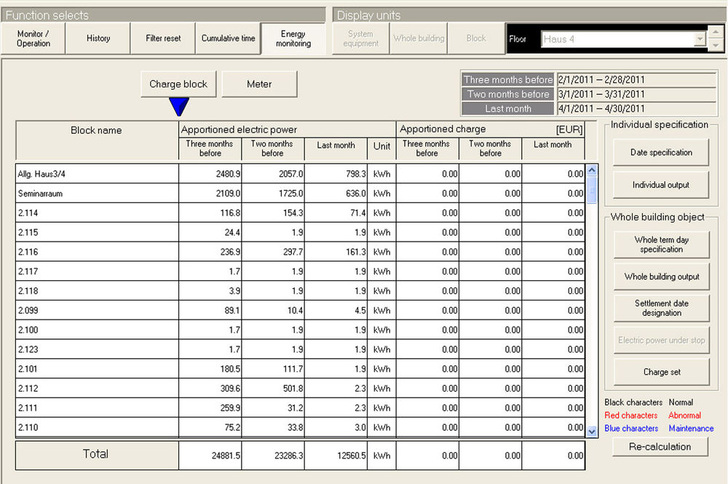The width and height of the screenshot is (728, 484).
Task: Click Whole building output button
Action: click(x=660, y=276)
